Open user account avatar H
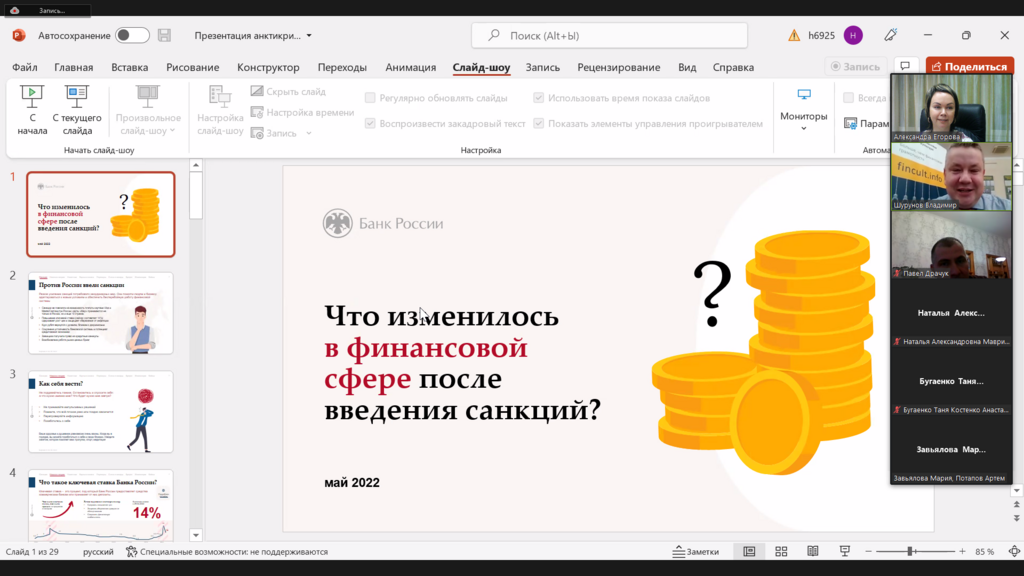The width and height of the screenshot is (1024, 576). point(853,35)
